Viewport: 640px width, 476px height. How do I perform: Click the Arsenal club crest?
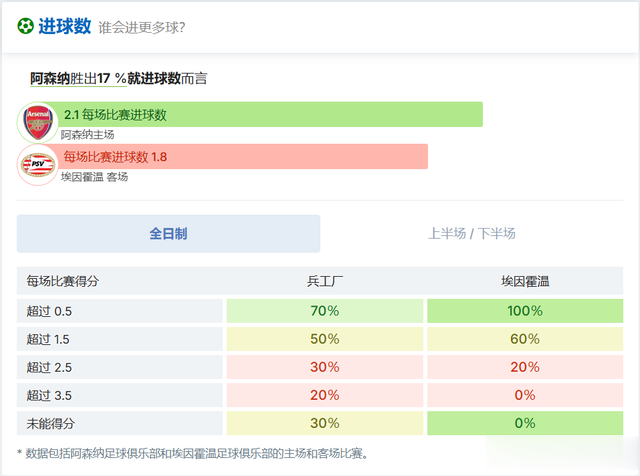(38, 121)
